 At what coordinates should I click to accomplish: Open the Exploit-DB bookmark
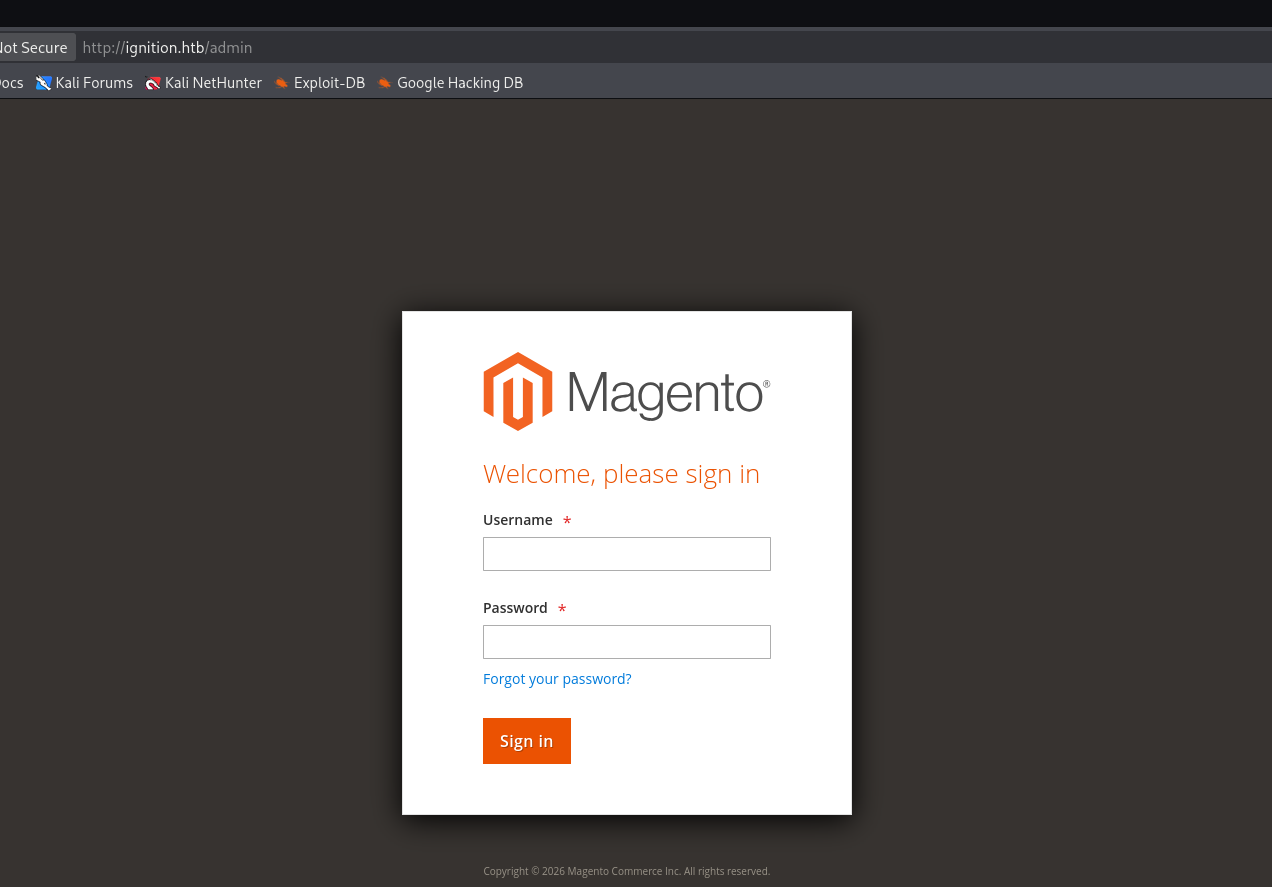(x=328, y=83)
